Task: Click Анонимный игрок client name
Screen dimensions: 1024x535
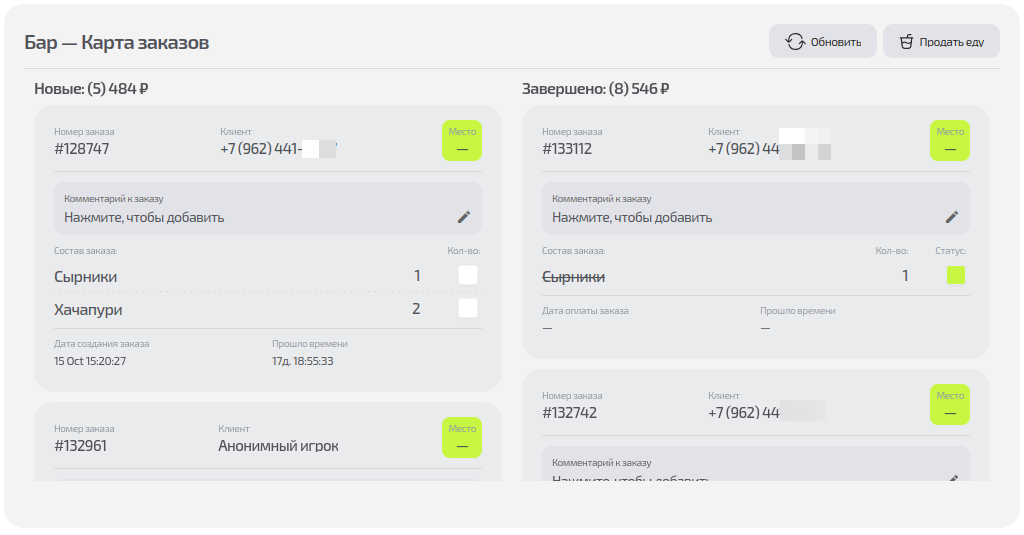Action: click(x=278, y=446)
